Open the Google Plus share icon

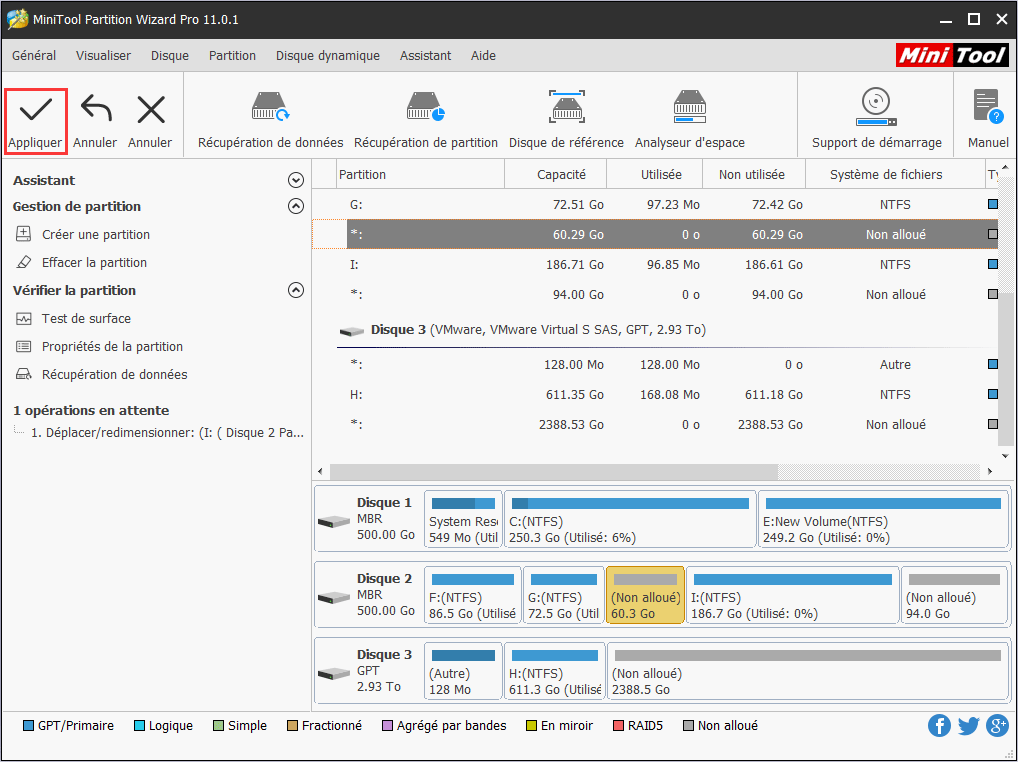(997, 726)
